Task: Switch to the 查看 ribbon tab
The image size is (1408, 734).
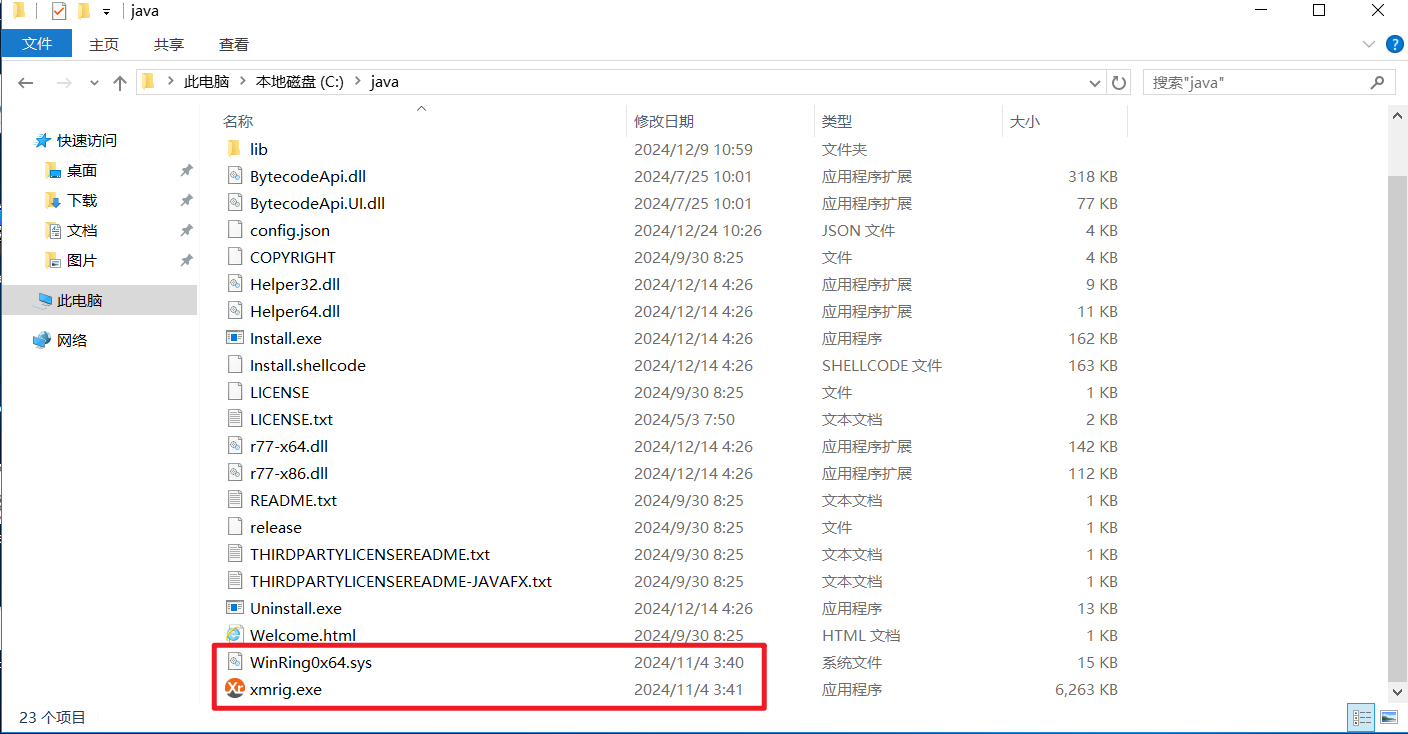Action: [234, 45]
